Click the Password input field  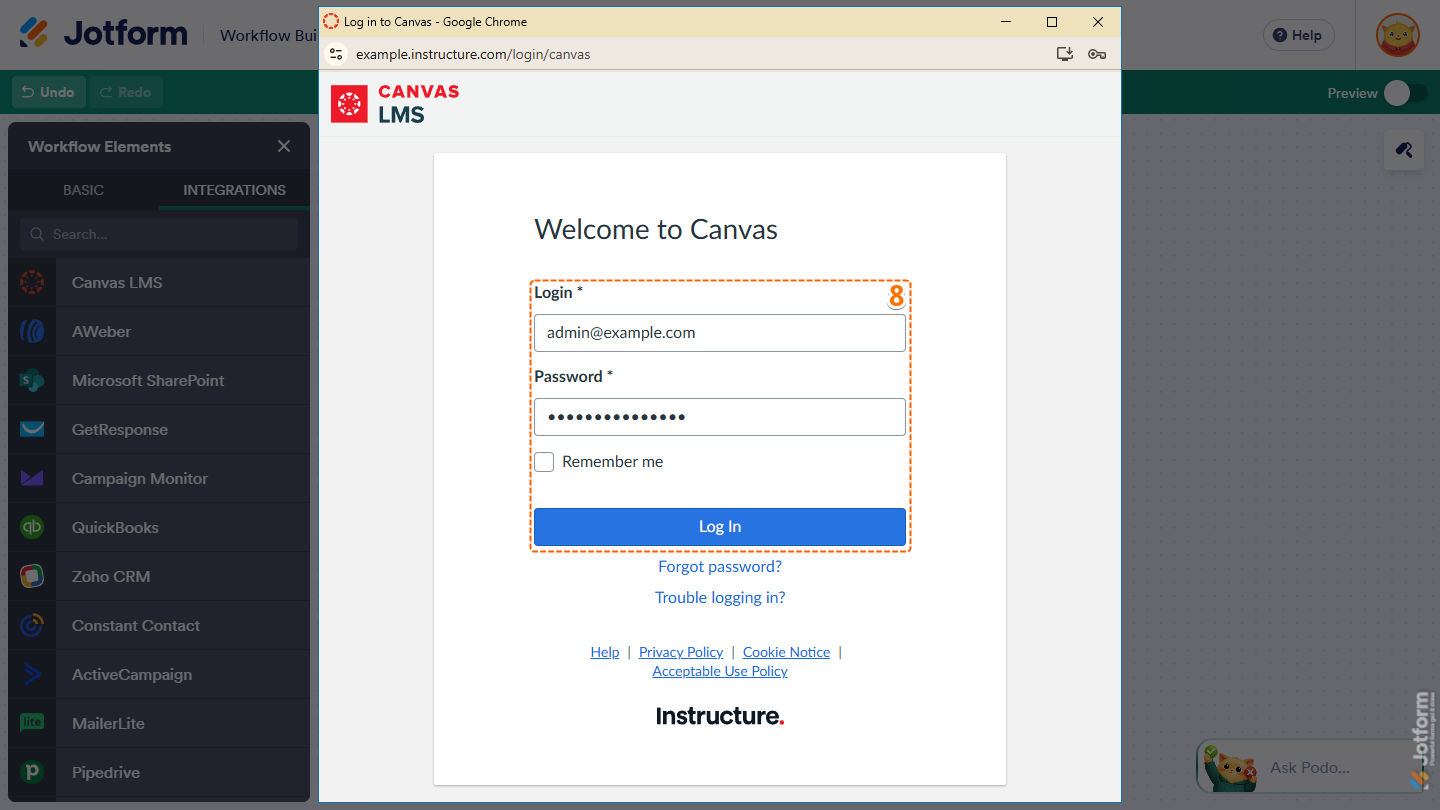[720, 417]
